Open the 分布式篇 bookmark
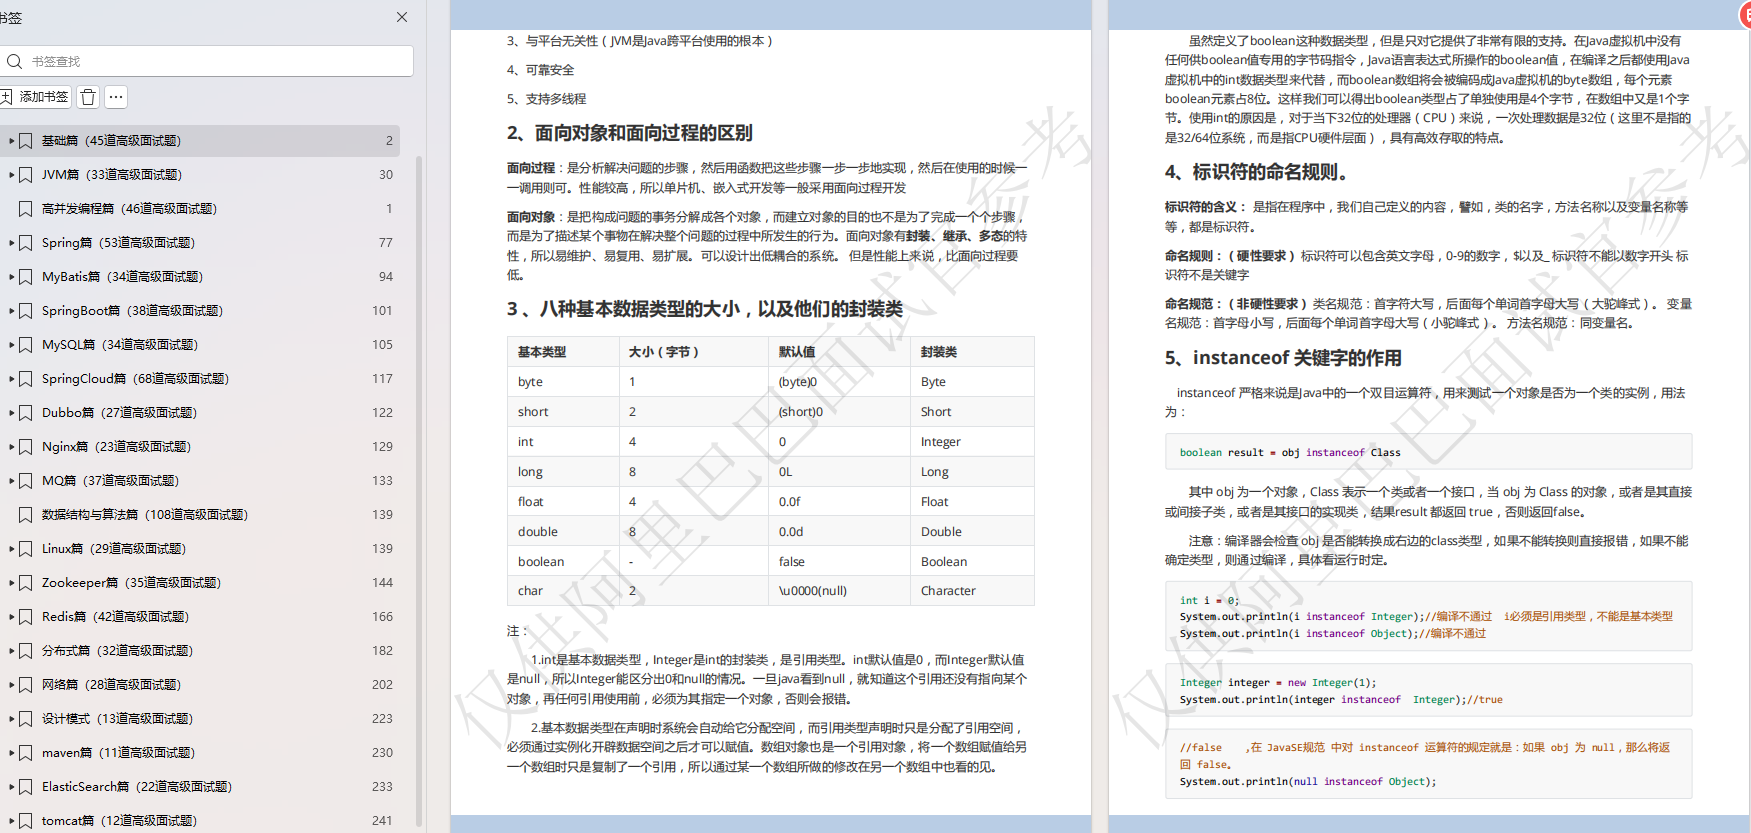The width and height of the screenshot is (1751, 833). tap(117, 651)
